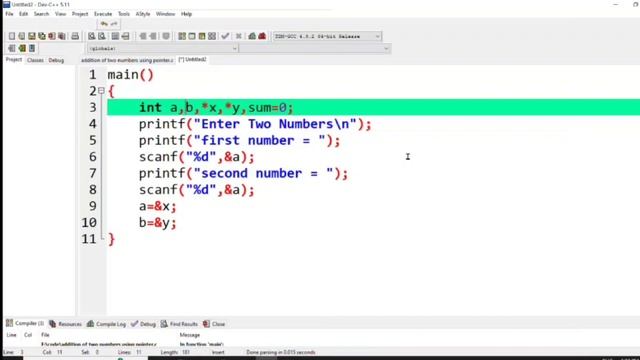Click the Redo arrow icon

click(x=114, y=24)
